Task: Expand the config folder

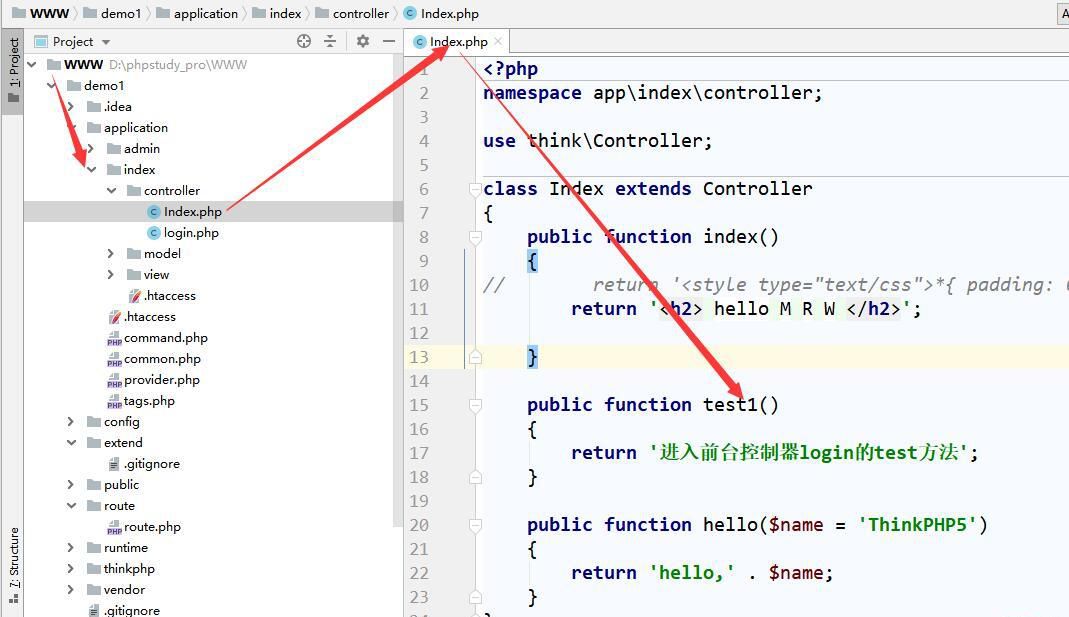Action: [x=71, y=422]
